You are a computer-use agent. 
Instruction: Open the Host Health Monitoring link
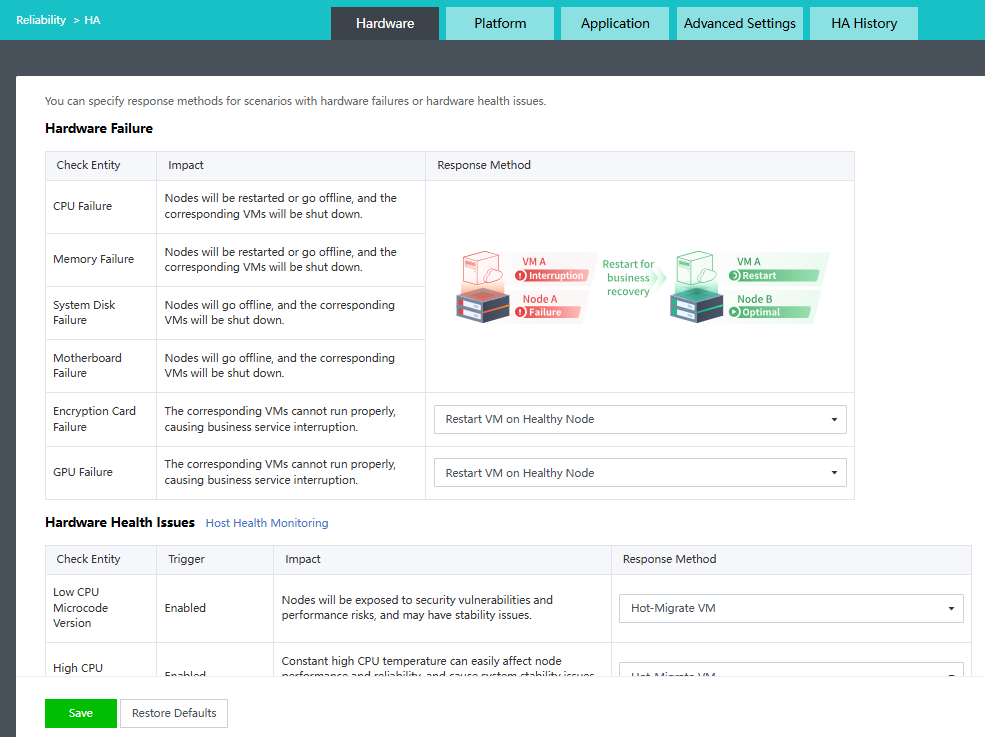click(x=267, y=523)
